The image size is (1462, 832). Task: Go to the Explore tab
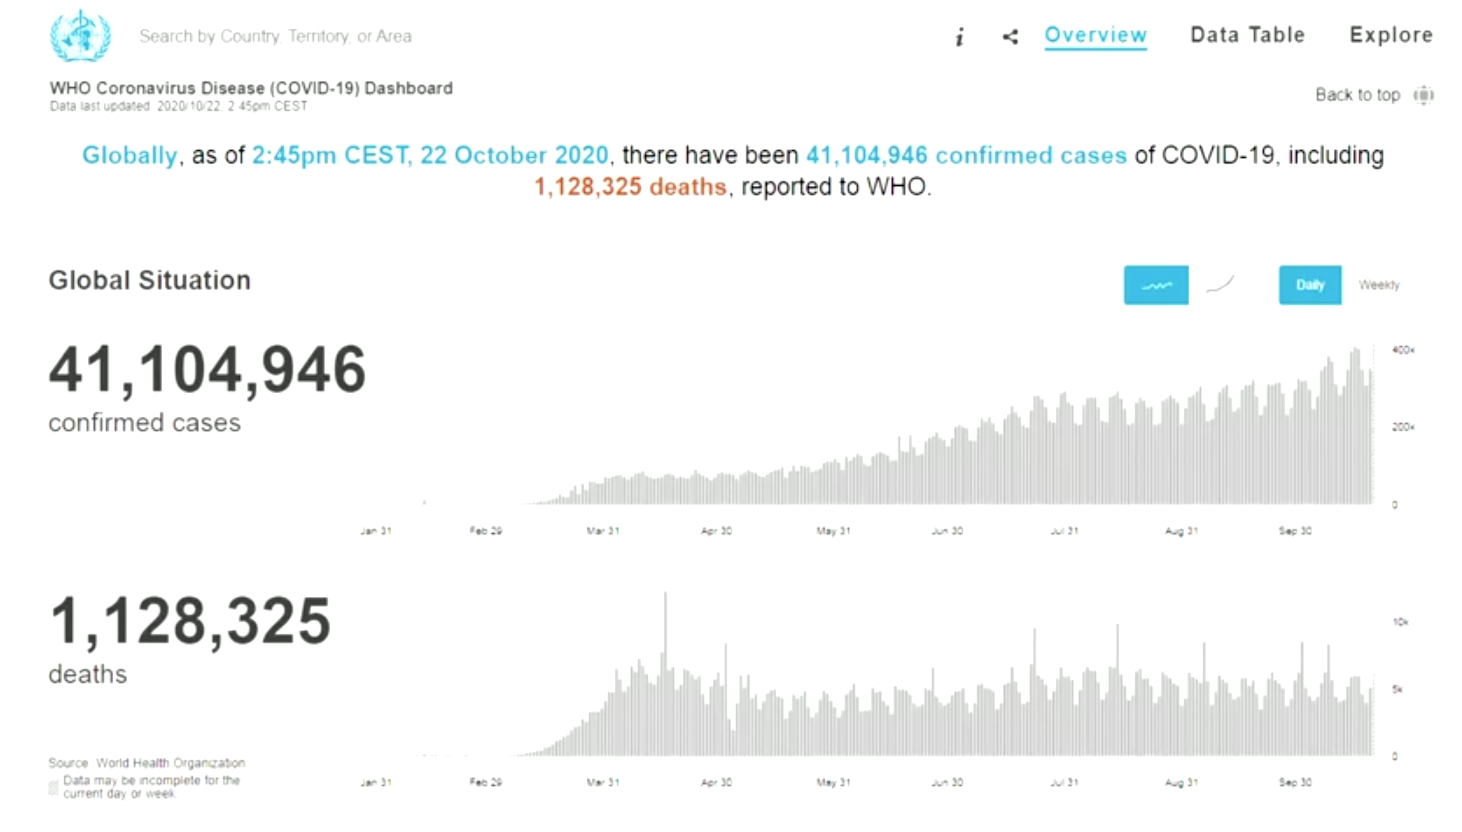1391,35
